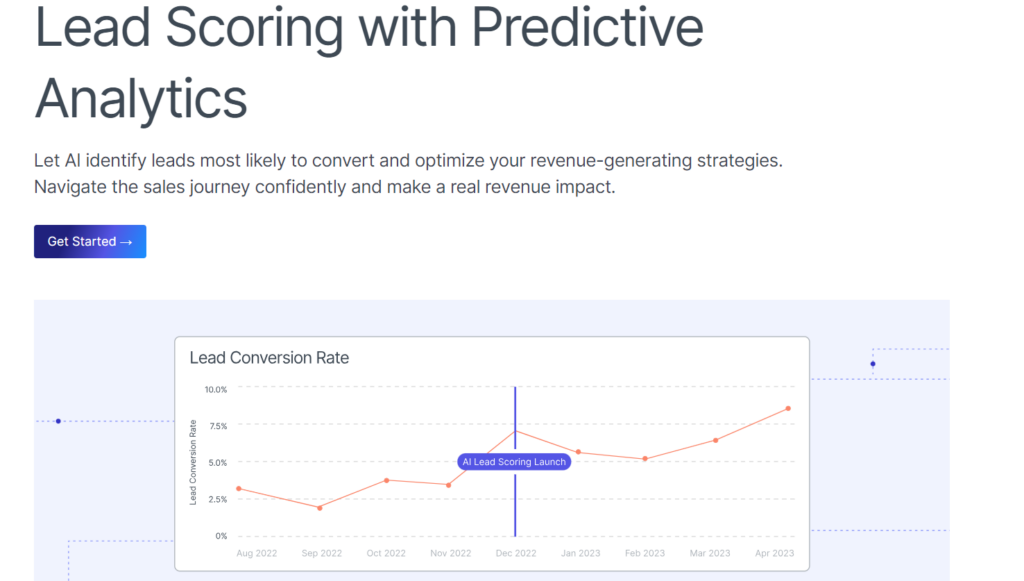The image size is (1024, 581).
Task: Click the Lead Conversion Rate chart title
Action: click(269, 358)
